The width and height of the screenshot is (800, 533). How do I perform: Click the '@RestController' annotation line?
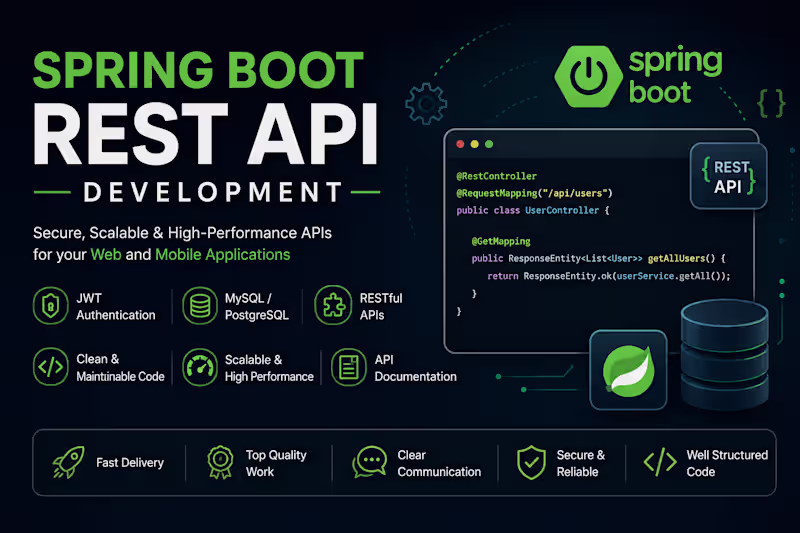pyautogui.click(x=496, y=176)
